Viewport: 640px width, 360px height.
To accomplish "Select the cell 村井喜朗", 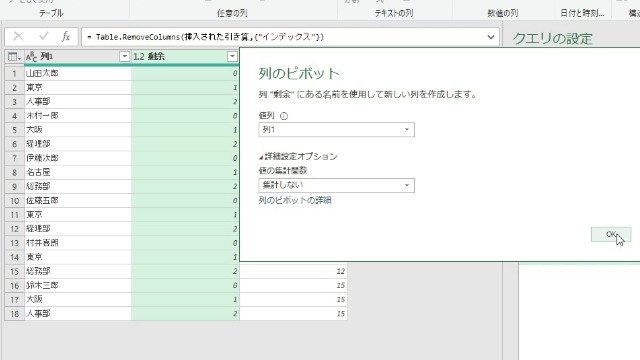I will tap(78, 243).
